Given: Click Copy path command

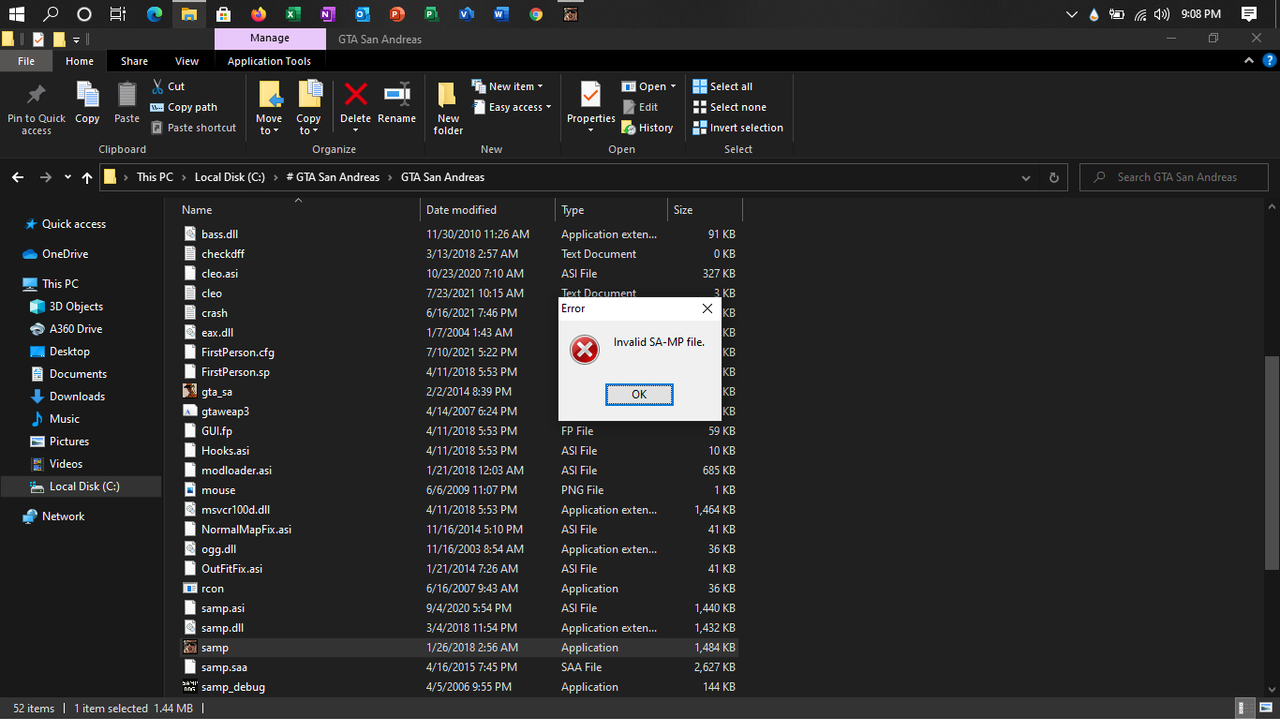Looking at the screenshot, I should [x=184, y=107].
